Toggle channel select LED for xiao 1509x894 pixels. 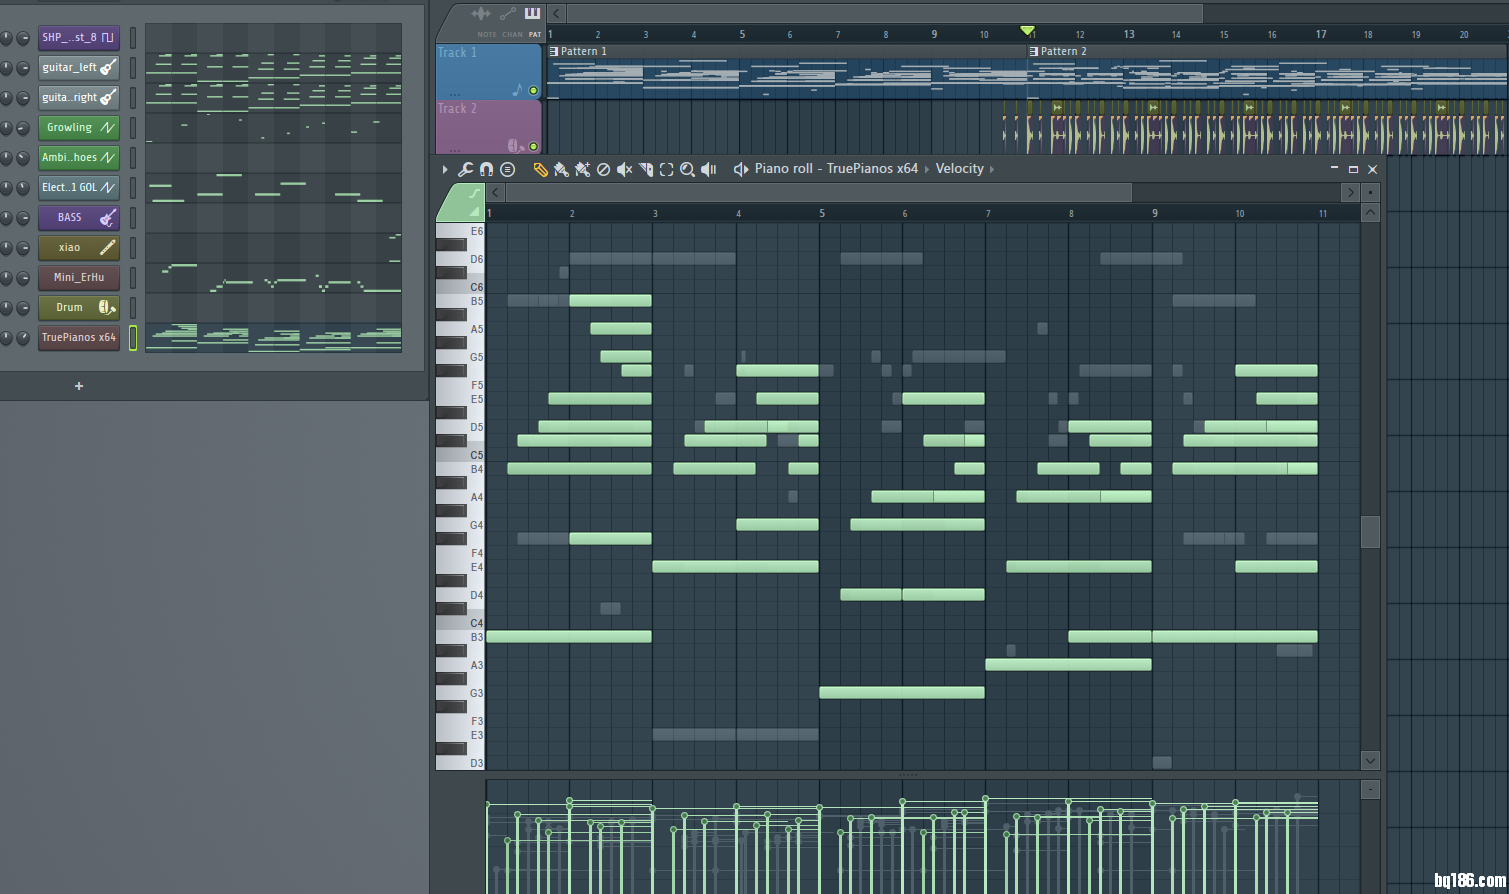133,248
